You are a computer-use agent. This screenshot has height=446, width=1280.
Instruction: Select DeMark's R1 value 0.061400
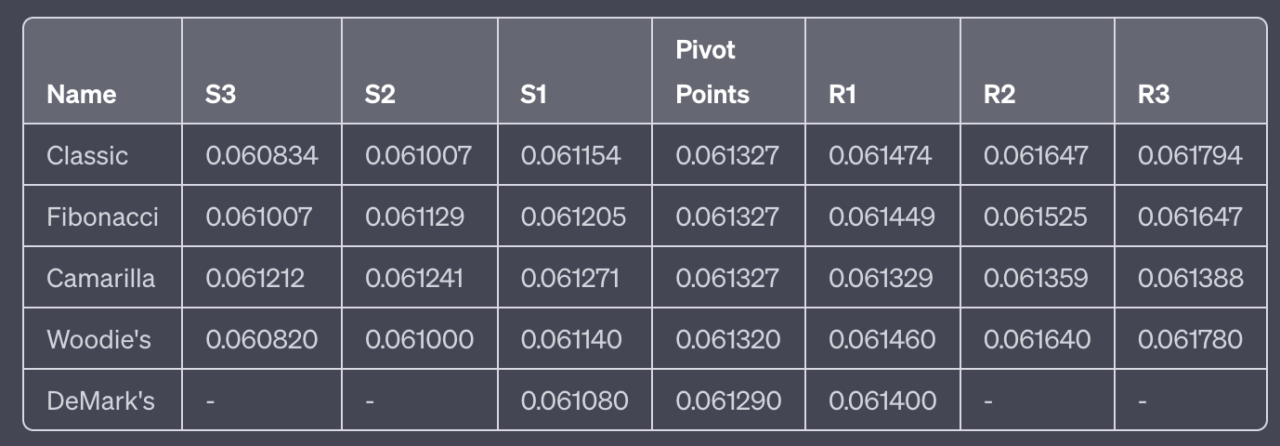883,401
